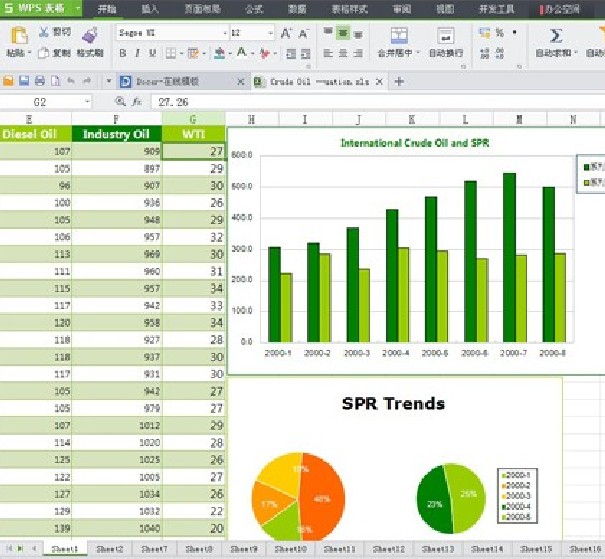This screenshot has height=559, width=605.
Task: Click the Save icon in quick access bar
Action: (x=24, y=81)
